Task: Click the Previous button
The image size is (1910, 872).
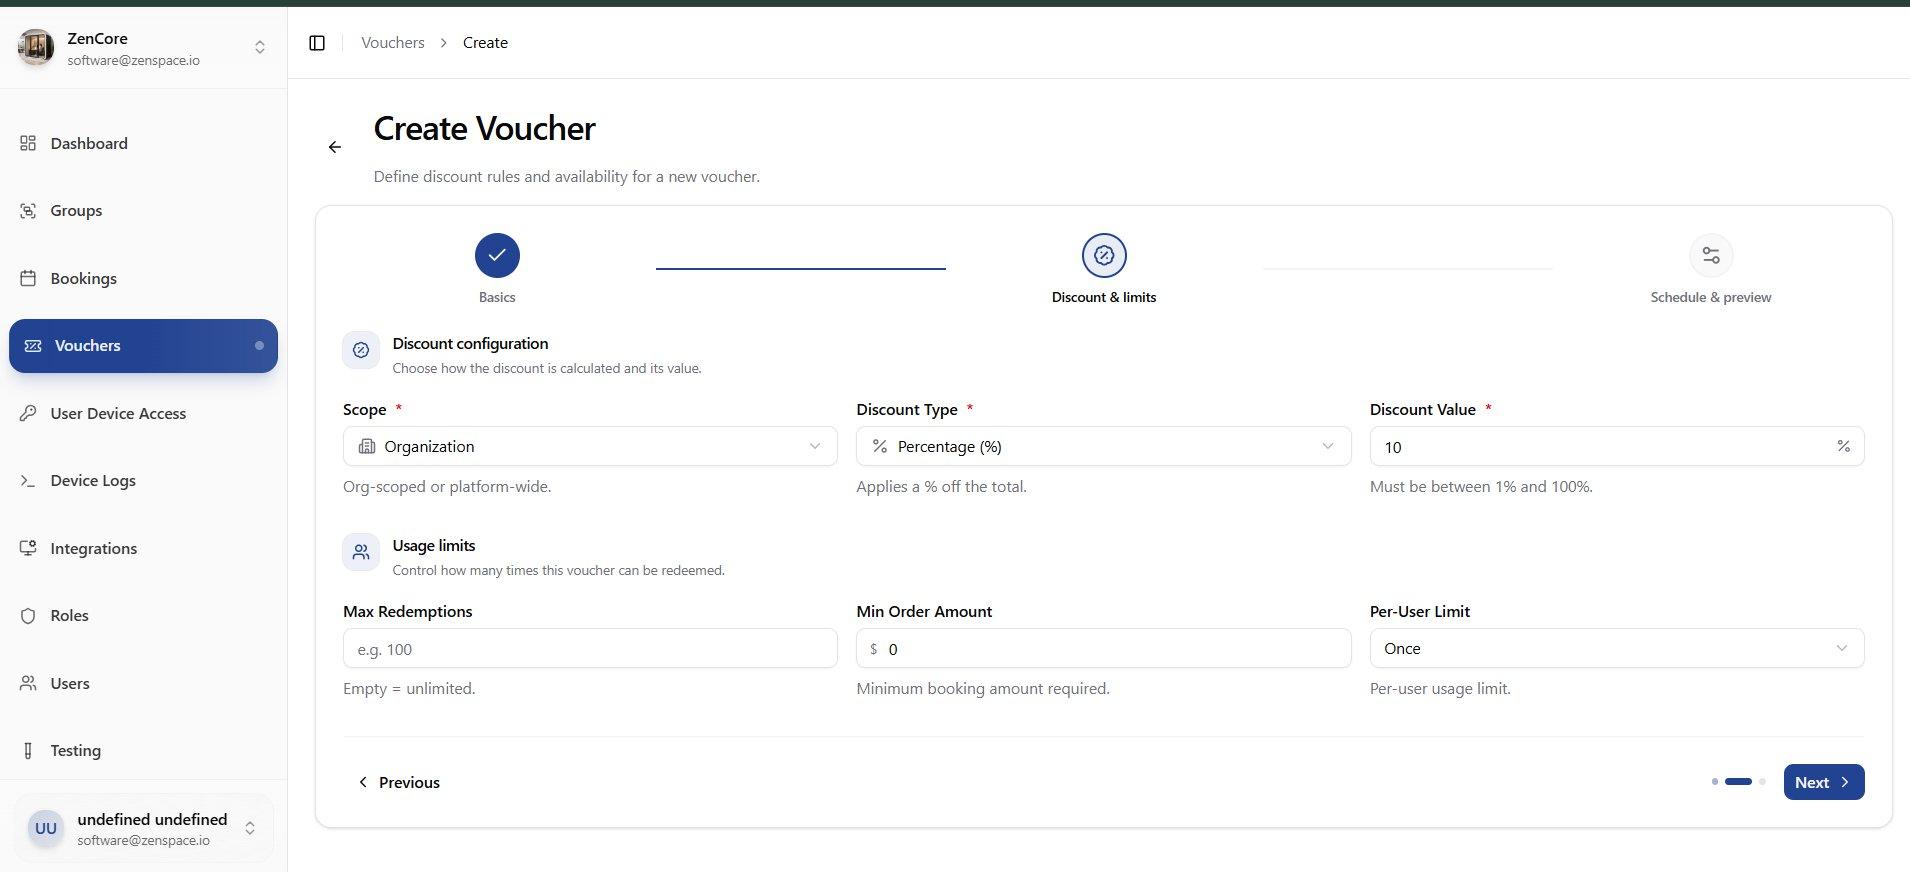Action: point(398,782)
